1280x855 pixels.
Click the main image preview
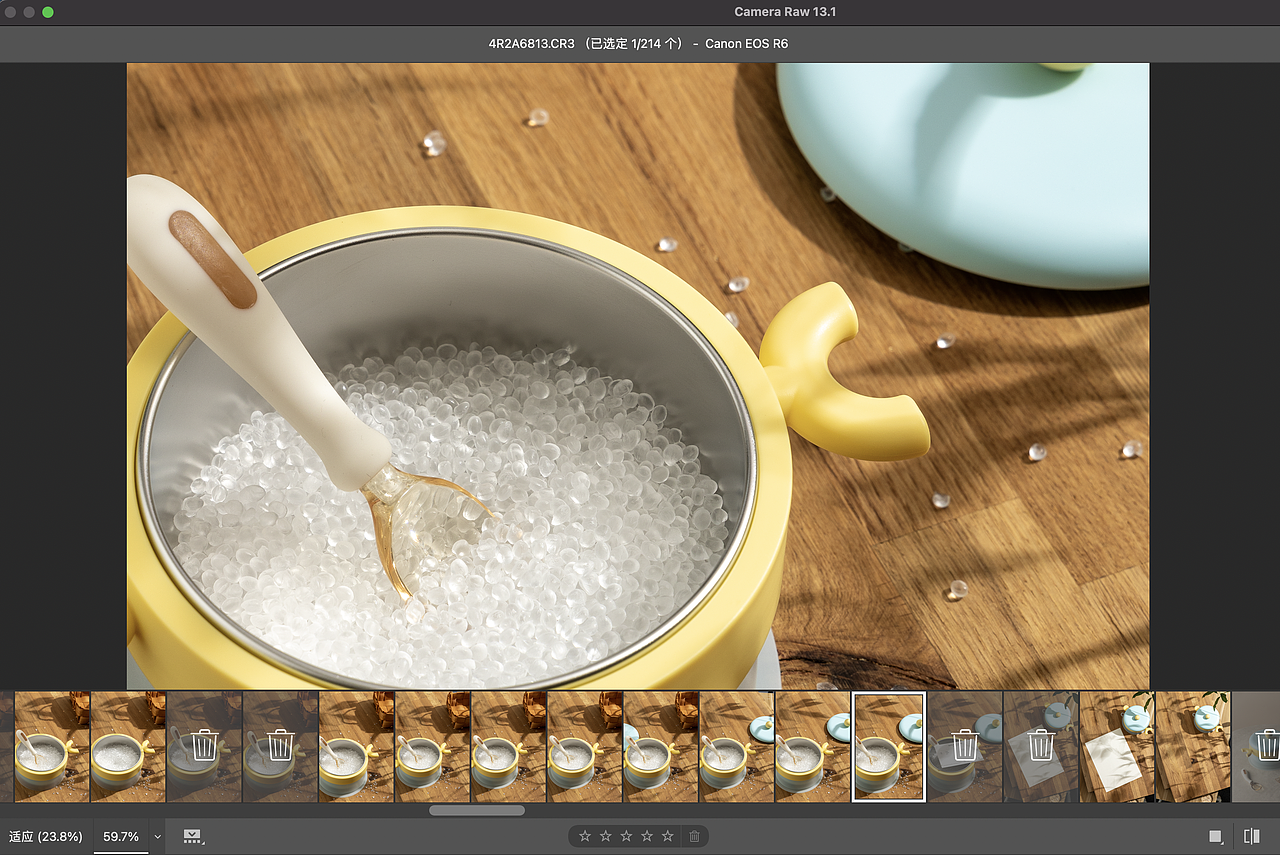click(638, 376)
